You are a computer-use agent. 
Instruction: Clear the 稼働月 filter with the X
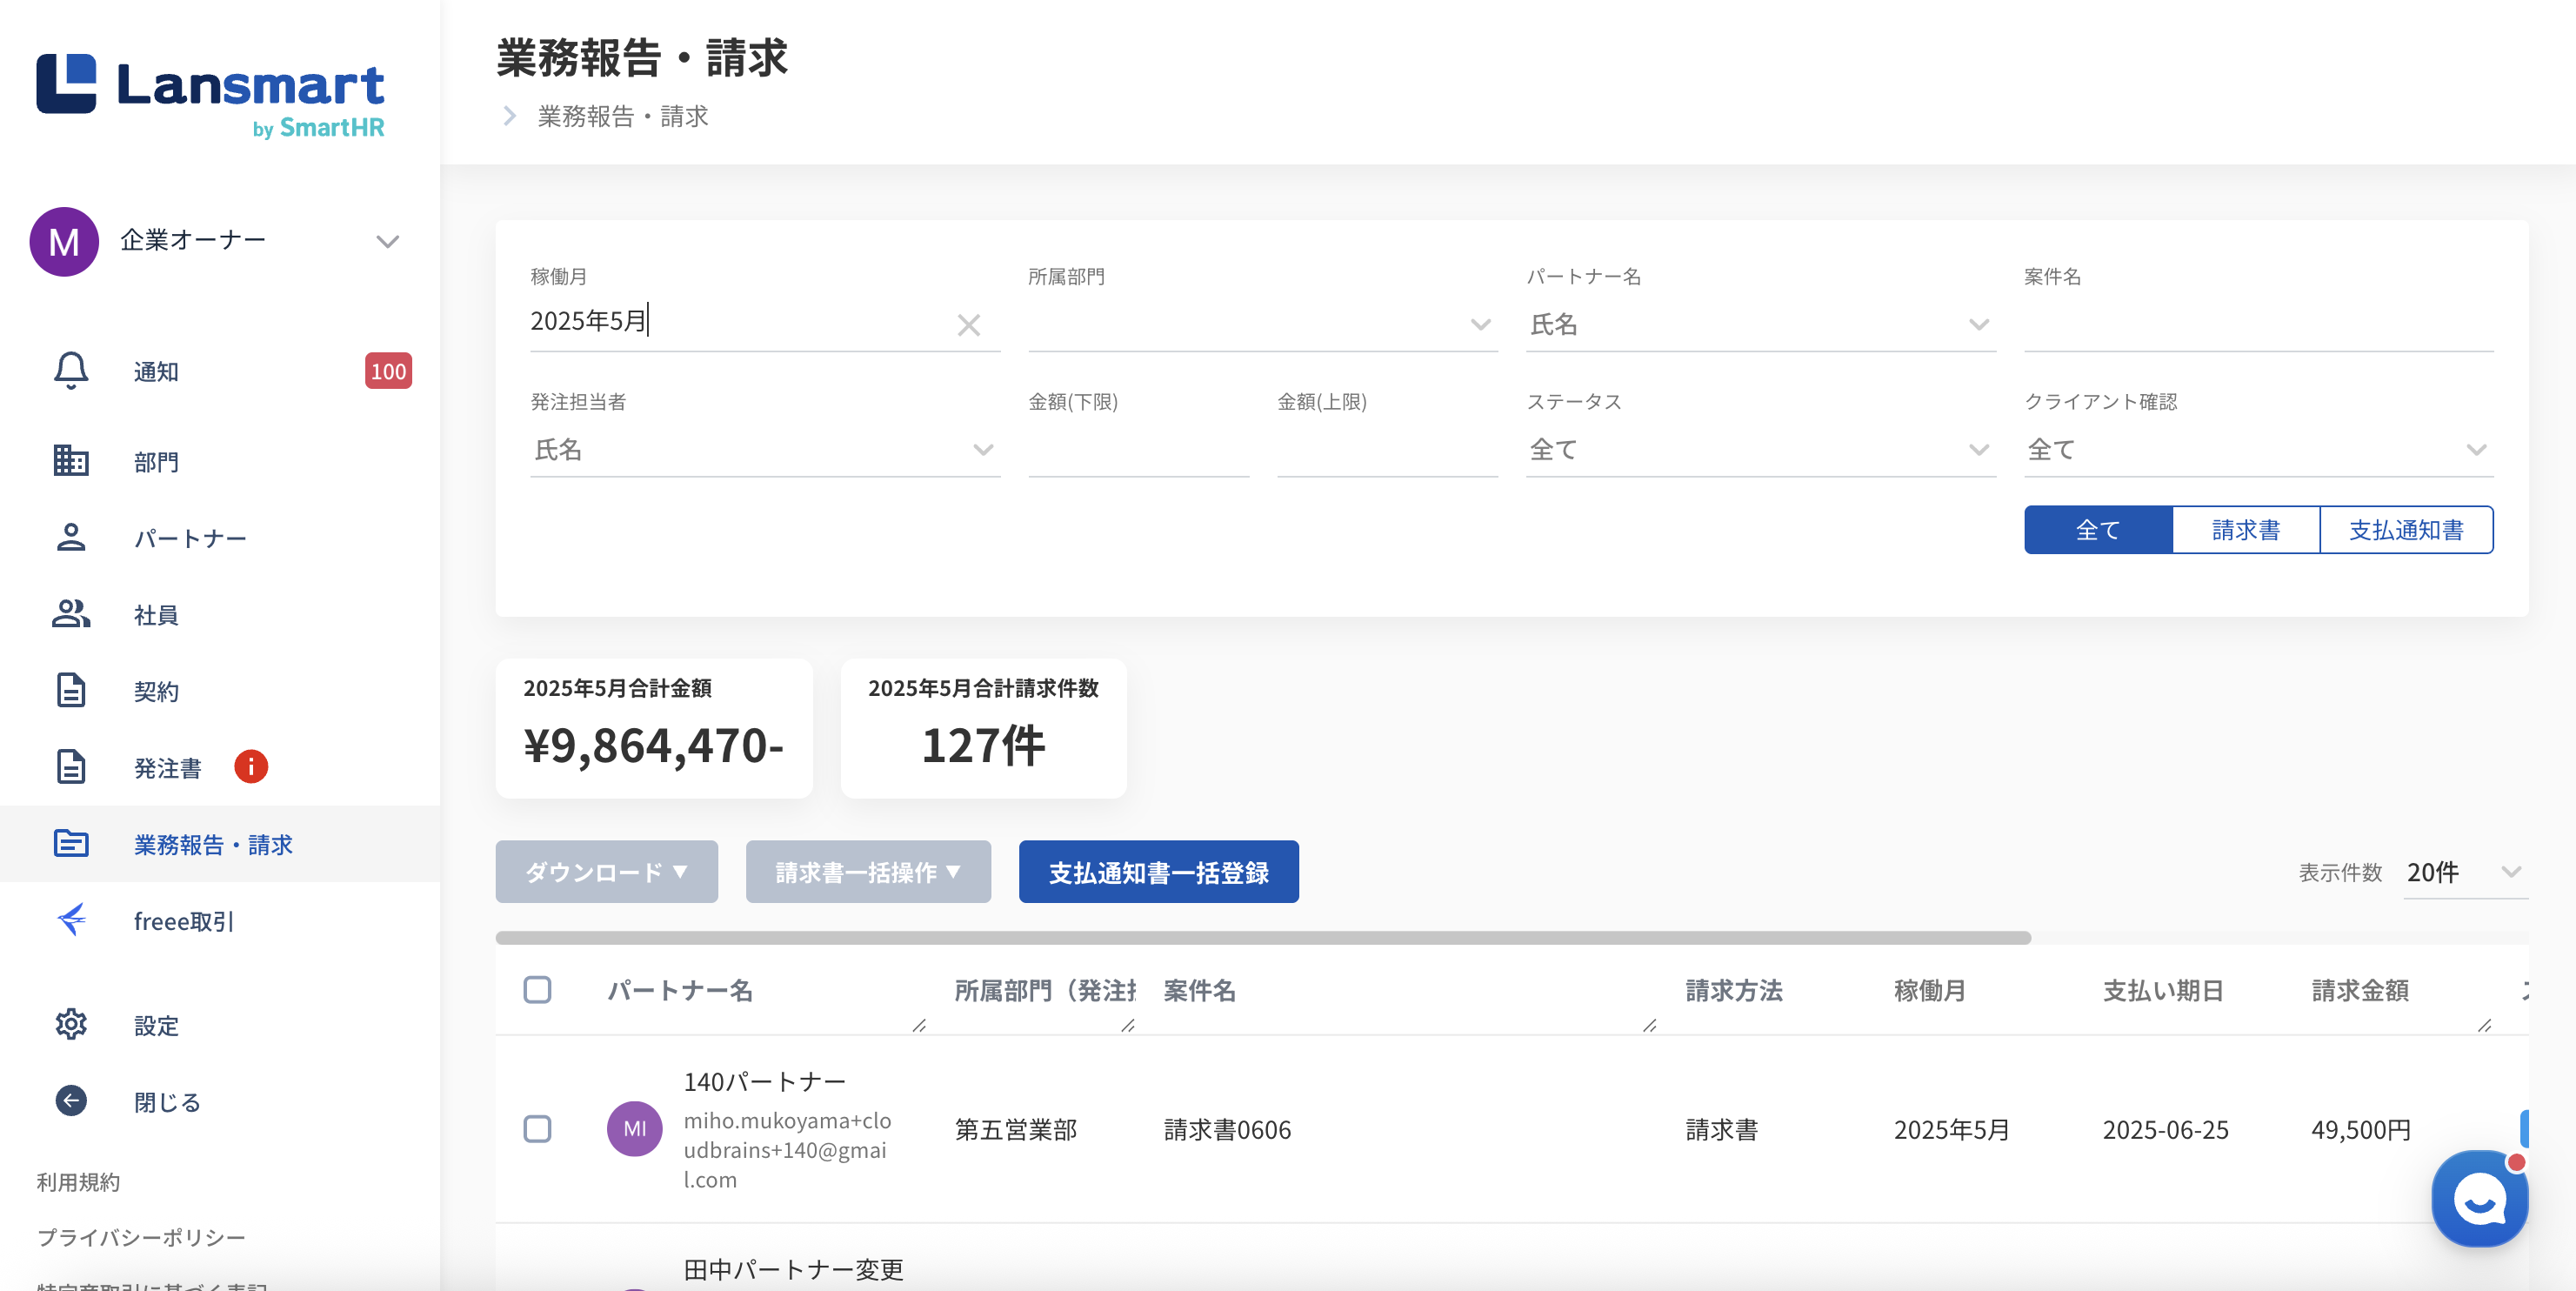coord(968,324)
